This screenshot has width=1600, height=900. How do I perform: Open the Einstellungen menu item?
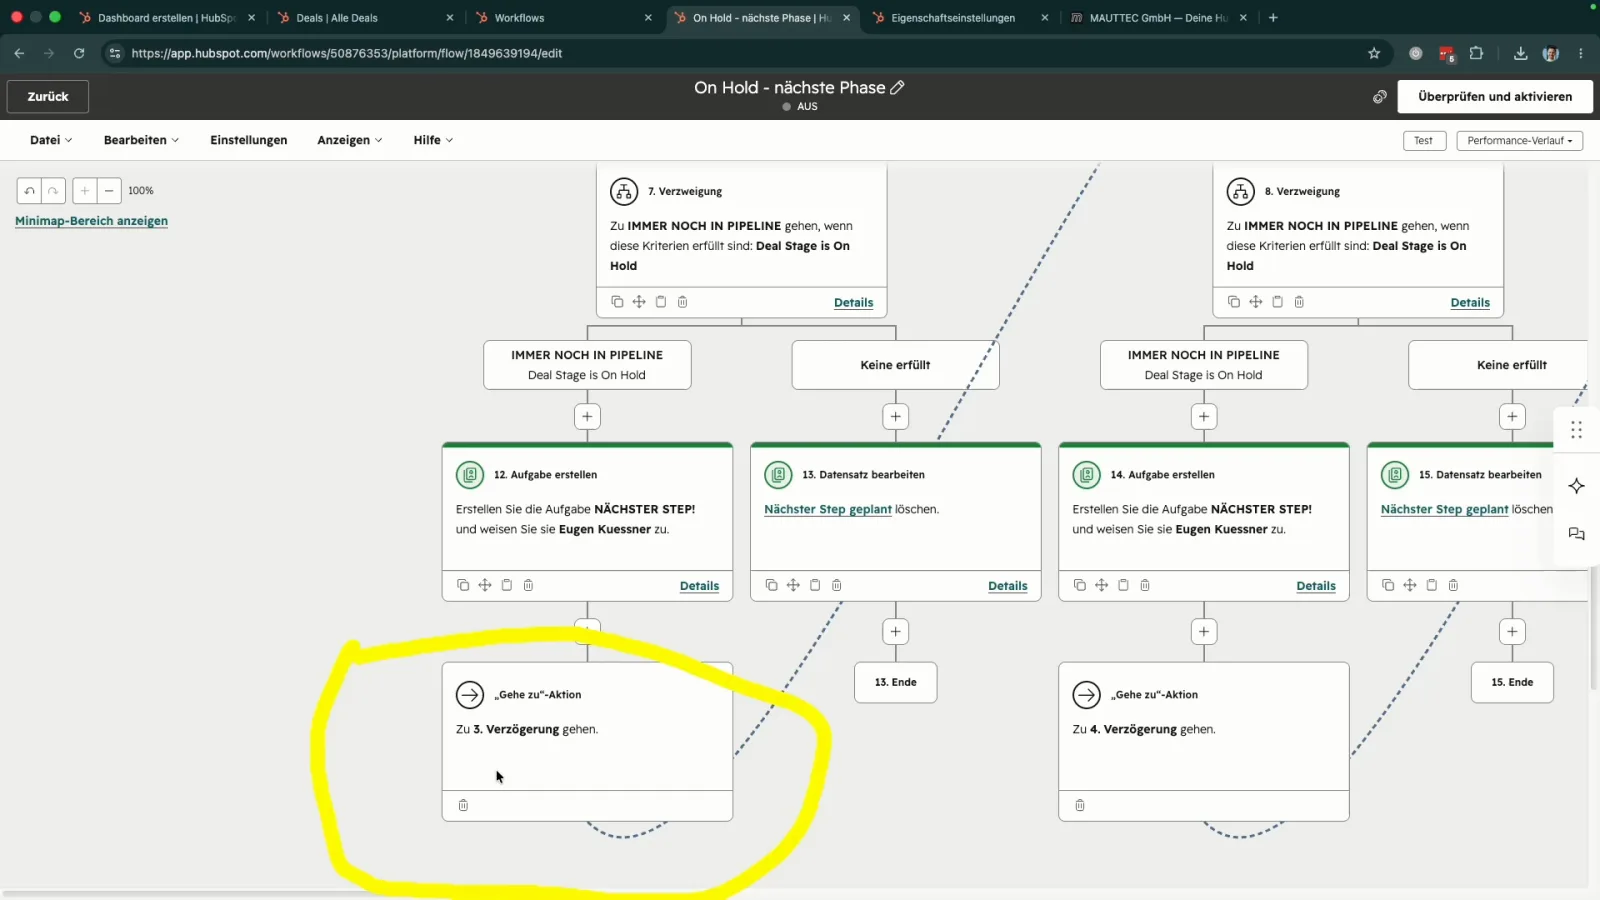pos(248,140)
